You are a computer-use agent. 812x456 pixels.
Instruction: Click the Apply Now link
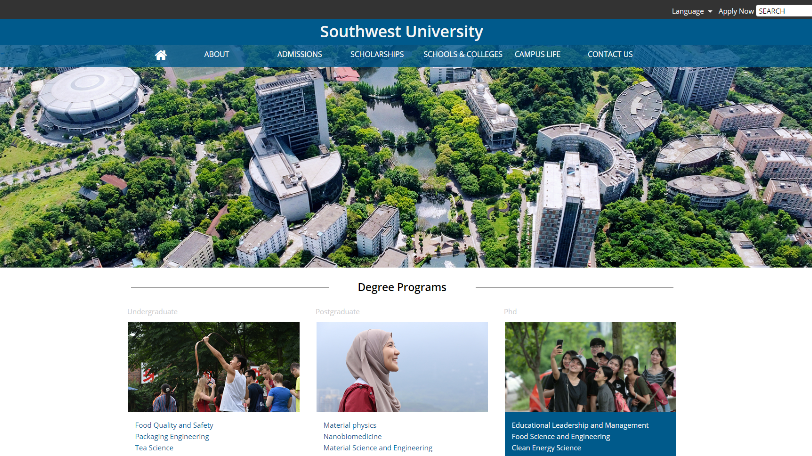coord(736,11)
